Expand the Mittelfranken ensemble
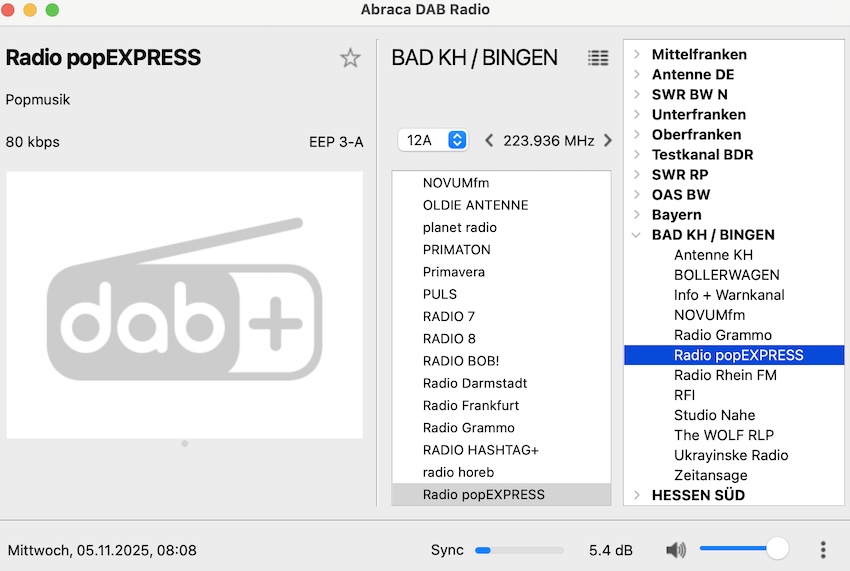 [637, 55]
